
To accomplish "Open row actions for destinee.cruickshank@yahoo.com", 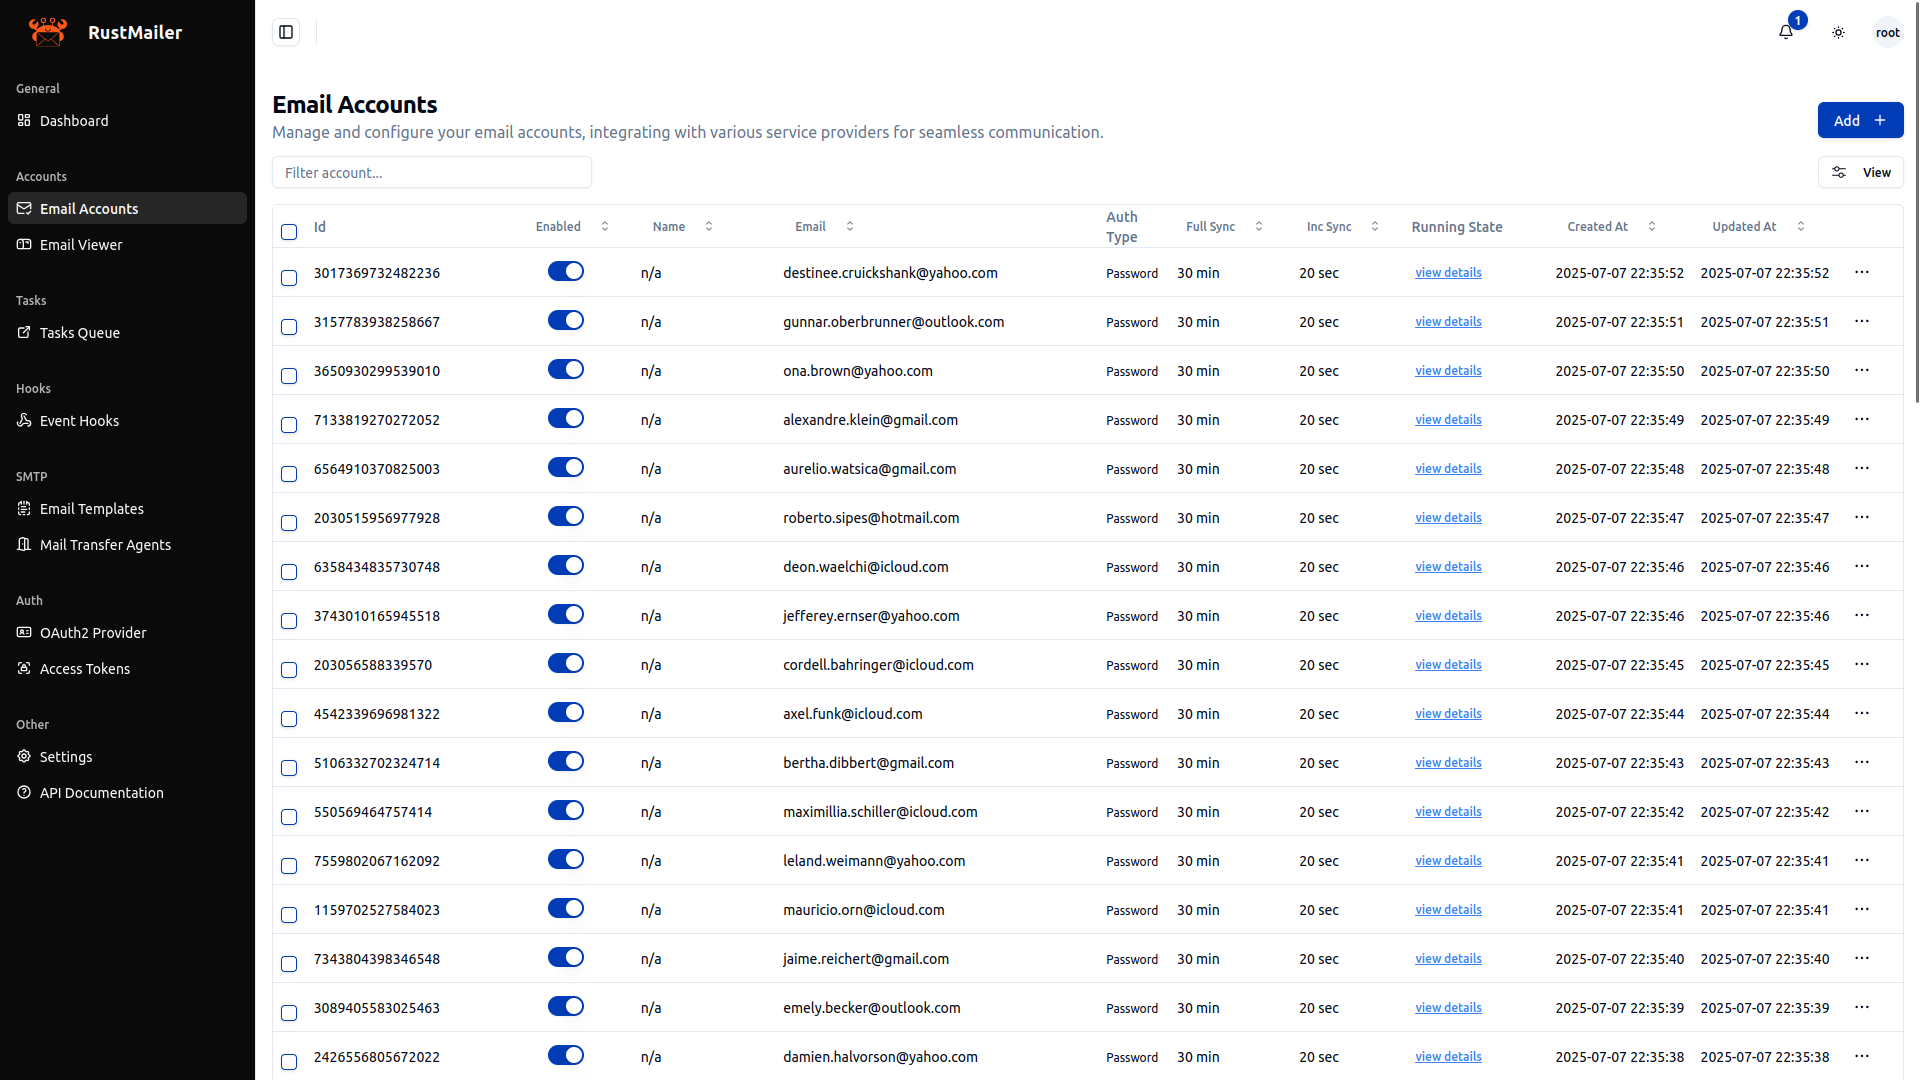I will pos(1861,272).
